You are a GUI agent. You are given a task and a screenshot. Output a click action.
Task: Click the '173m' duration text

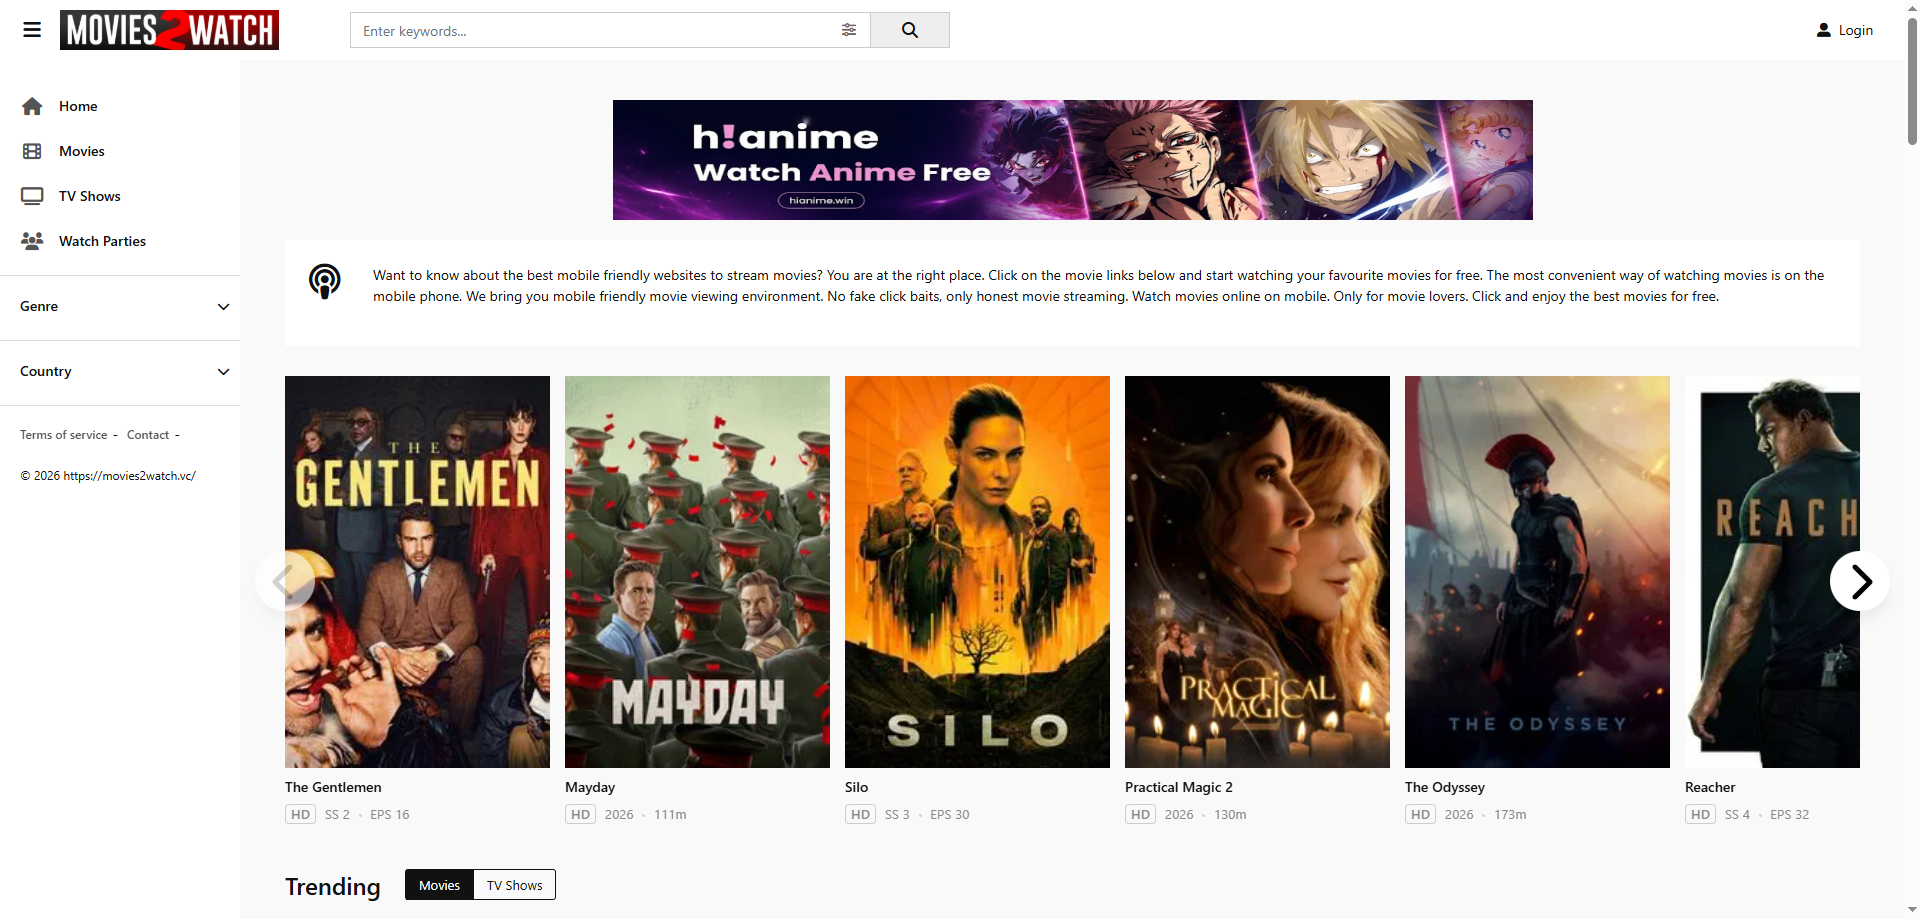[1510, 815]
